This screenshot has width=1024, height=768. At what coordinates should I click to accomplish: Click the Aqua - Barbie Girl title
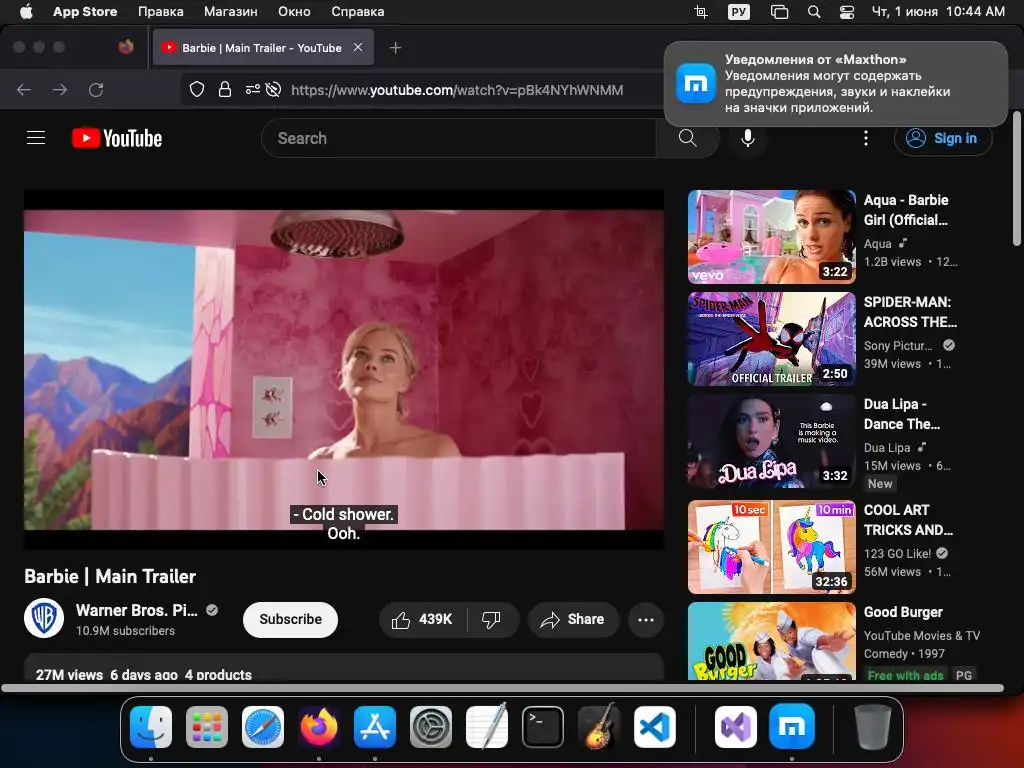[x=906, y=210]
